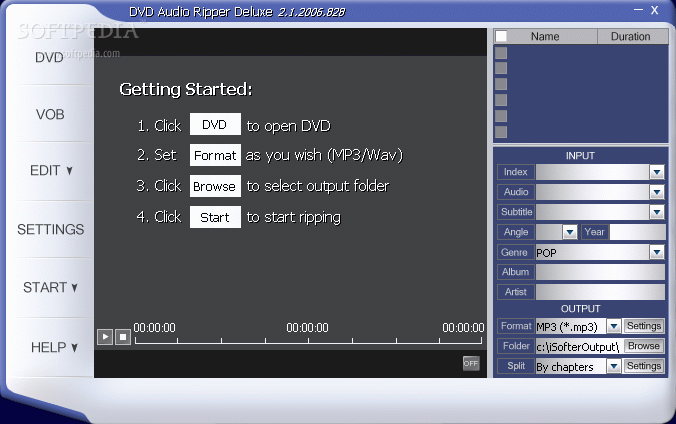Click the Album input field
This screenshot has height=424, width=676.
coord(600,272)
